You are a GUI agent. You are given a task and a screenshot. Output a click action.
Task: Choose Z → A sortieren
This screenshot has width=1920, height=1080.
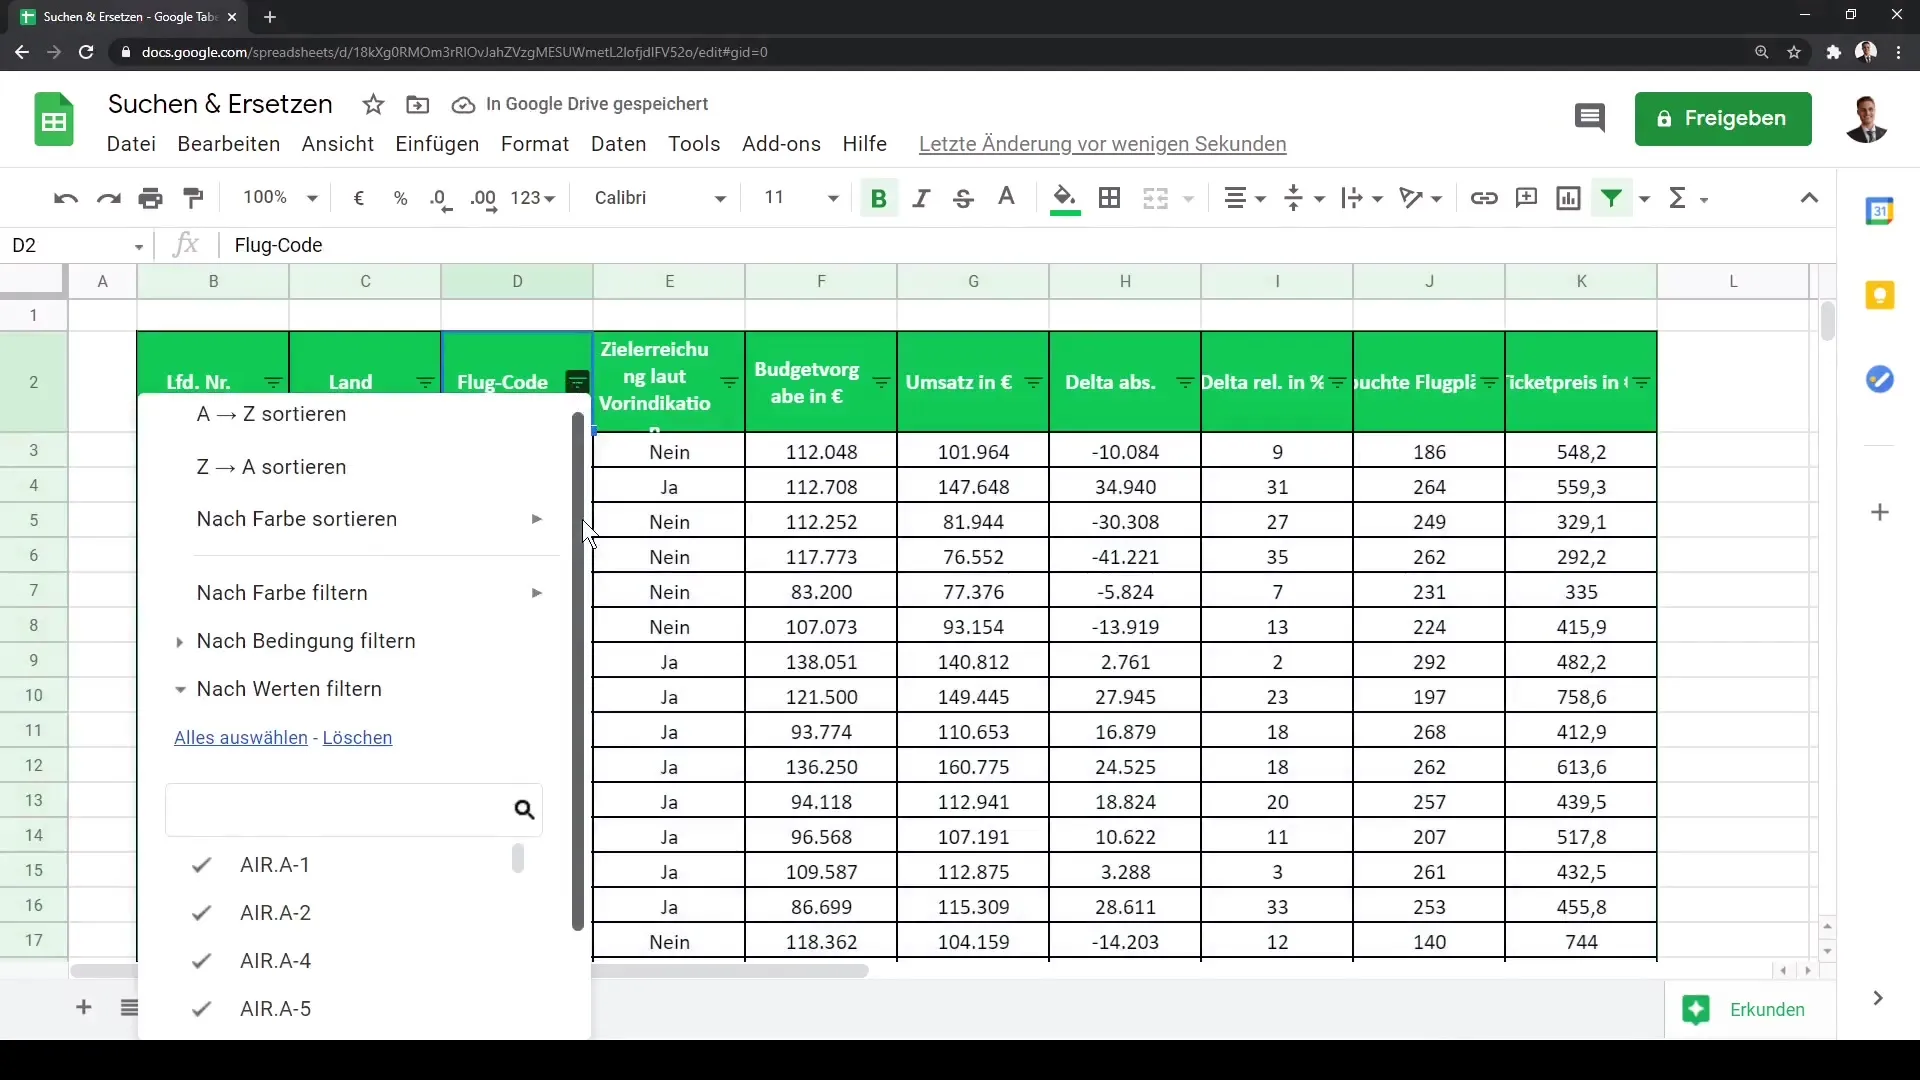click(271, 467)
